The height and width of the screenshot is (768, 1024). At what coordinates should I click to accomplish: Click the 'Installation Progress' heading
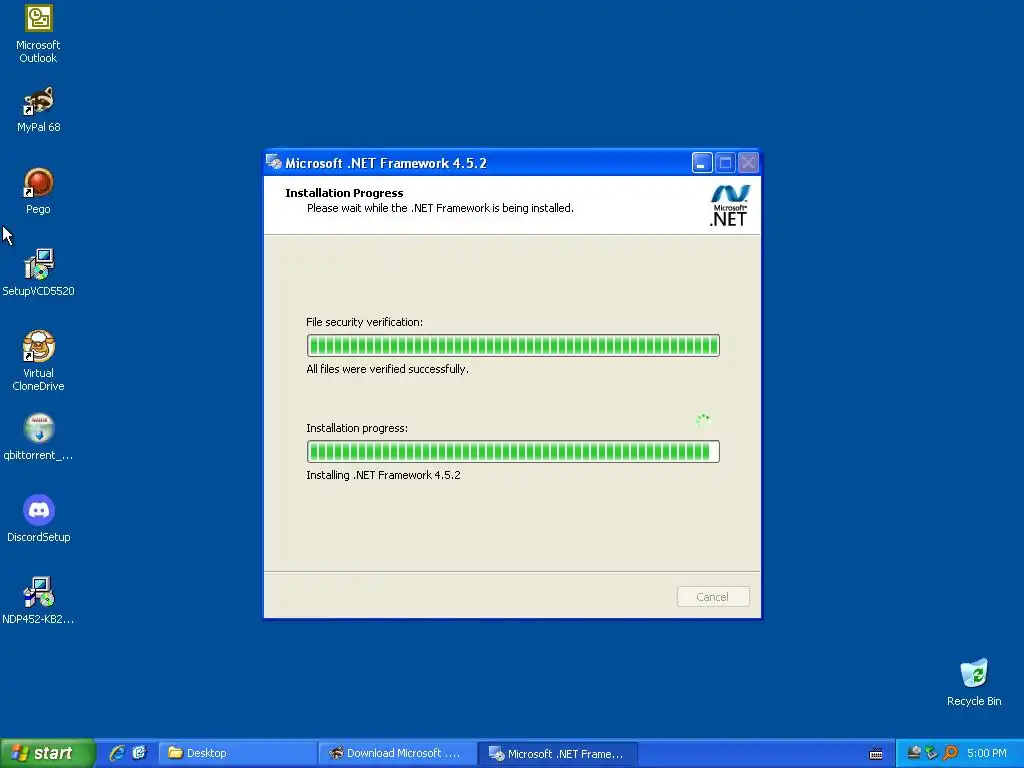point(344,193)
